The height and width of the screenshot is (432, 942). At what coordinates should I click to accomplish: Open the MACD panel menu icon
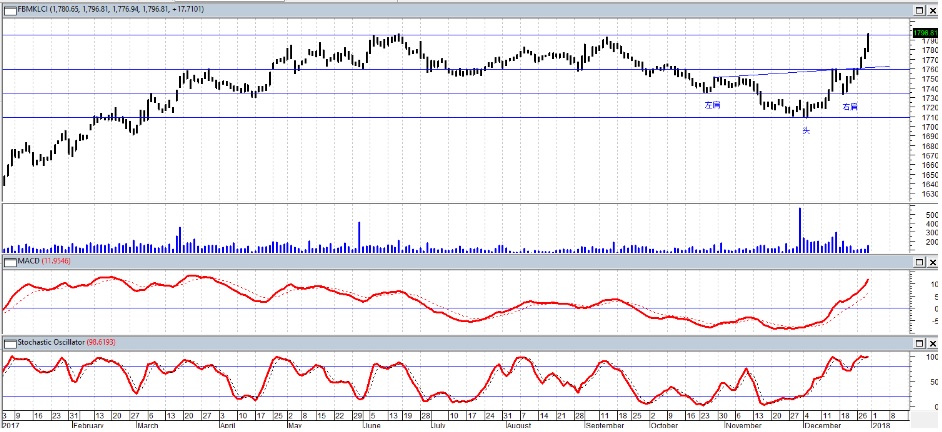coord(10,262)
